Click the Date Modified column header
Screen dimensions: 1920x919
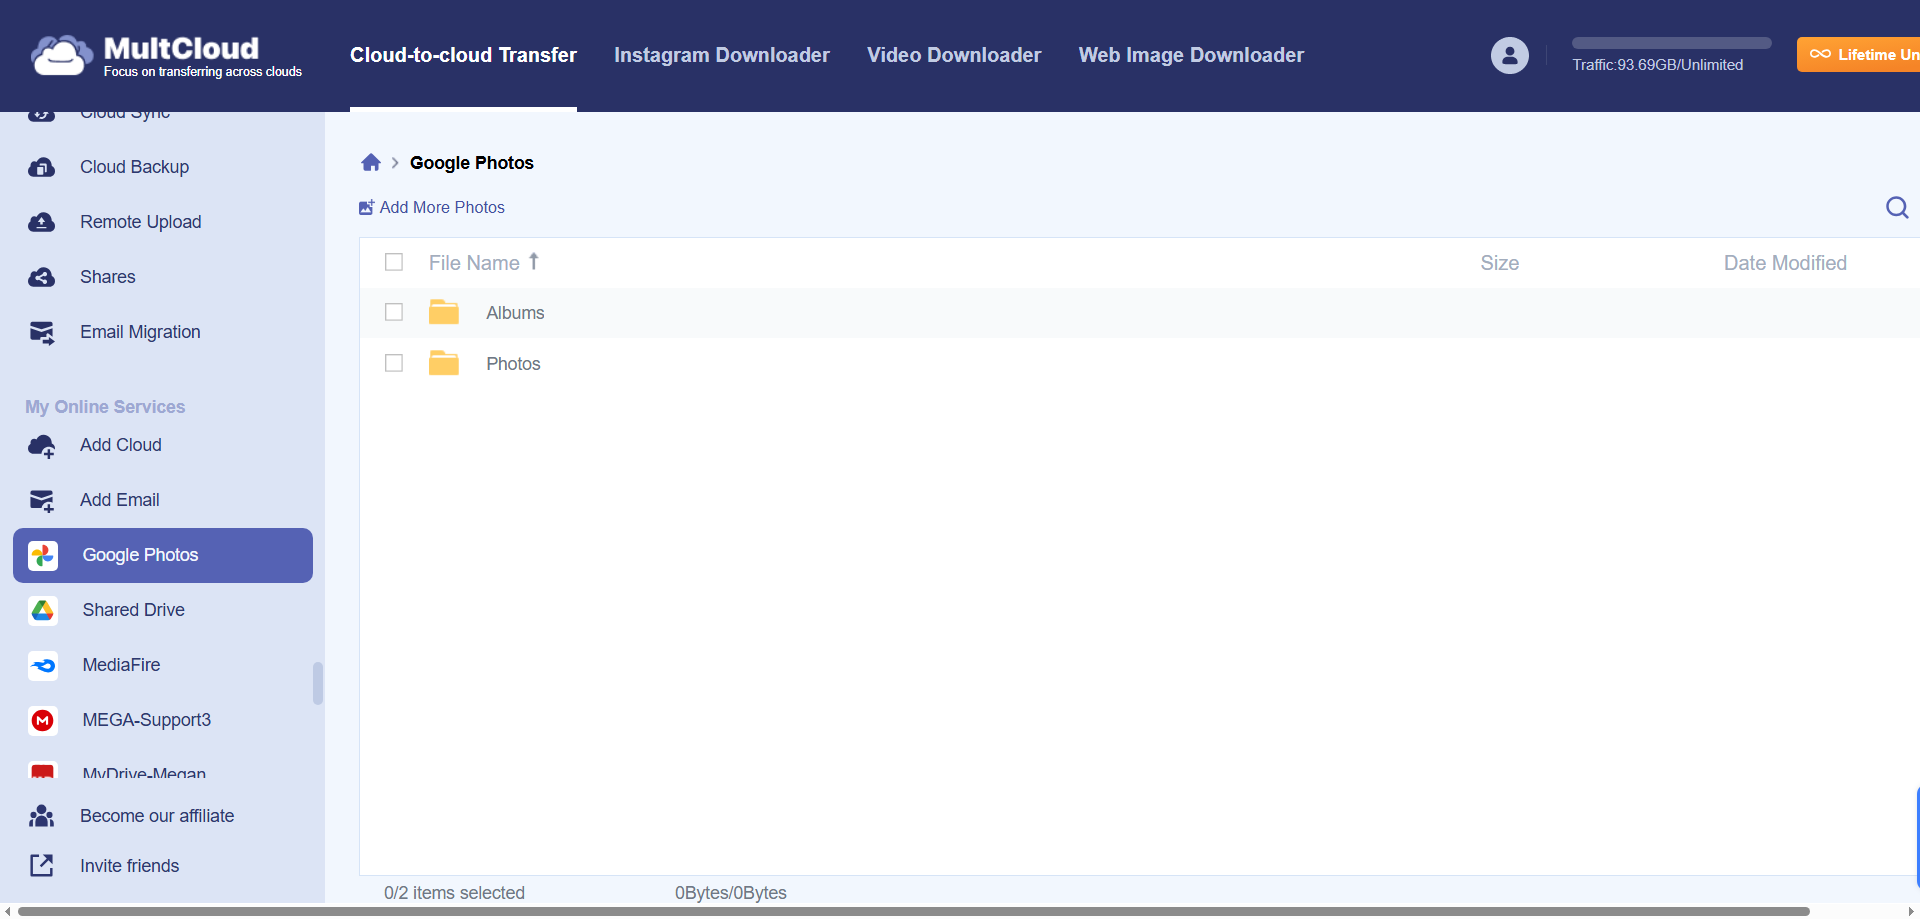(x=1785, y=263)
